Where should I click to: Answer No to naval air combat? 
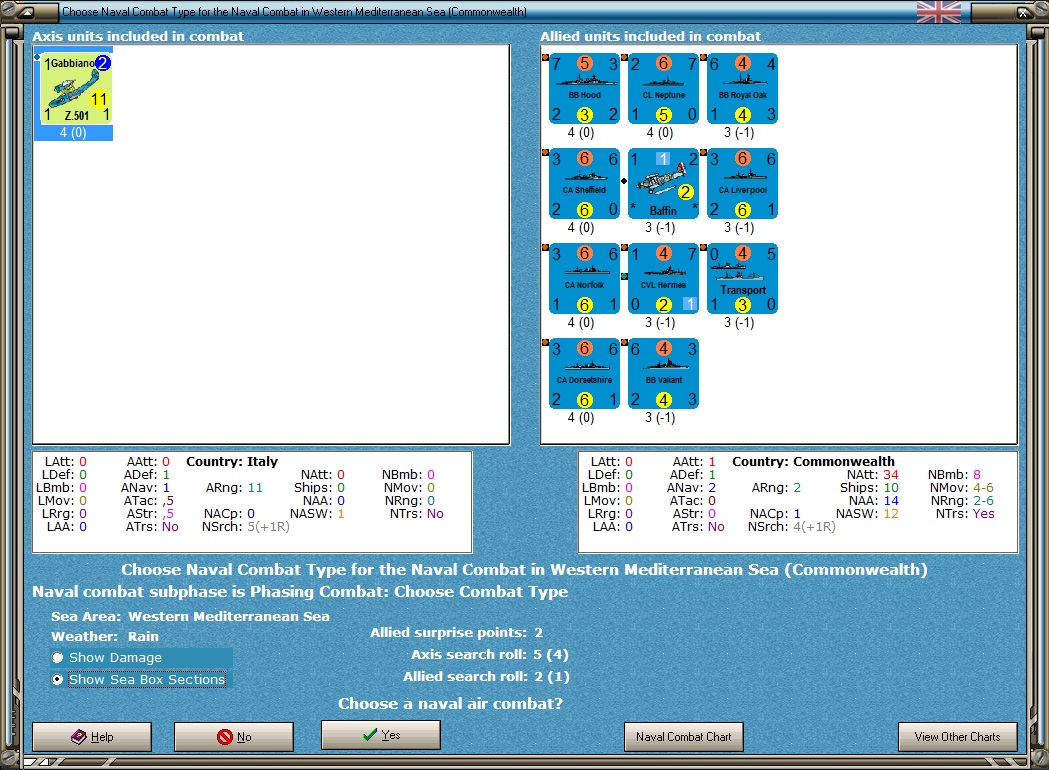(234, 737)
